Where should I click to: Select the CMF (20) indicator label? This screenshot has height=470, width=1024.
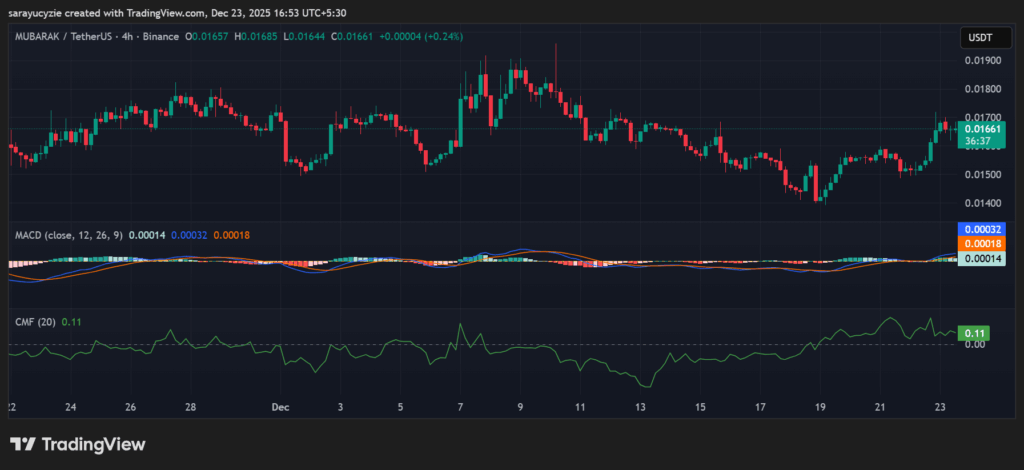[x=35, y=321]
